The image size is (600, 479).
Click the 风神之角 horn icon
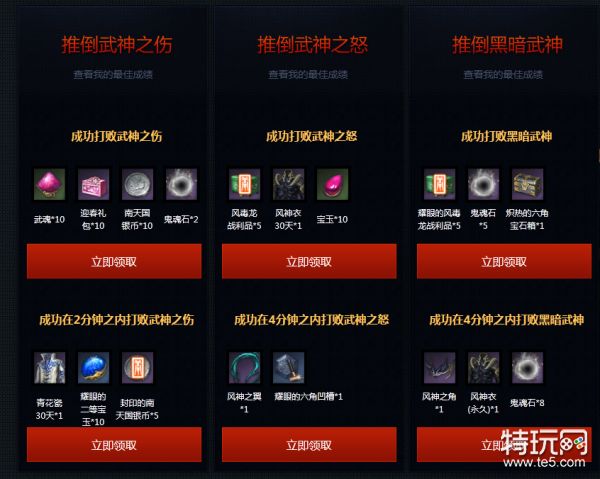[440, 368]
